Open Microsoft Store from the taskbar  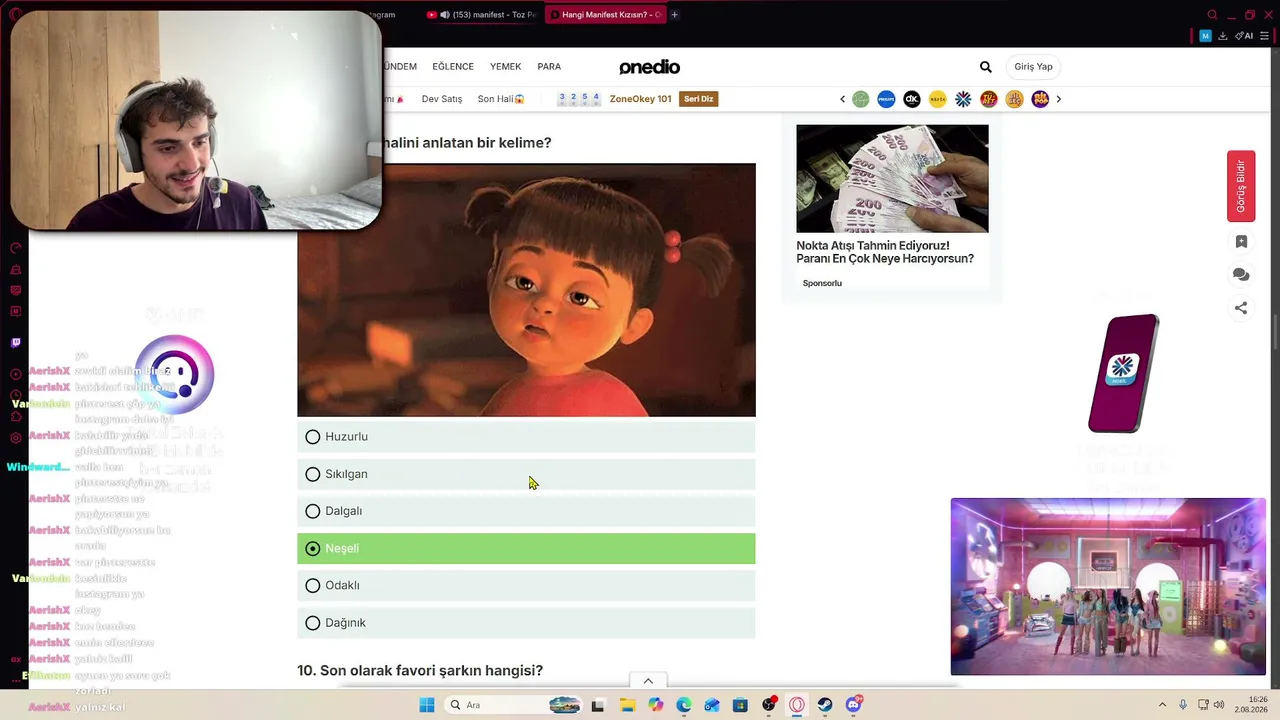740,705
